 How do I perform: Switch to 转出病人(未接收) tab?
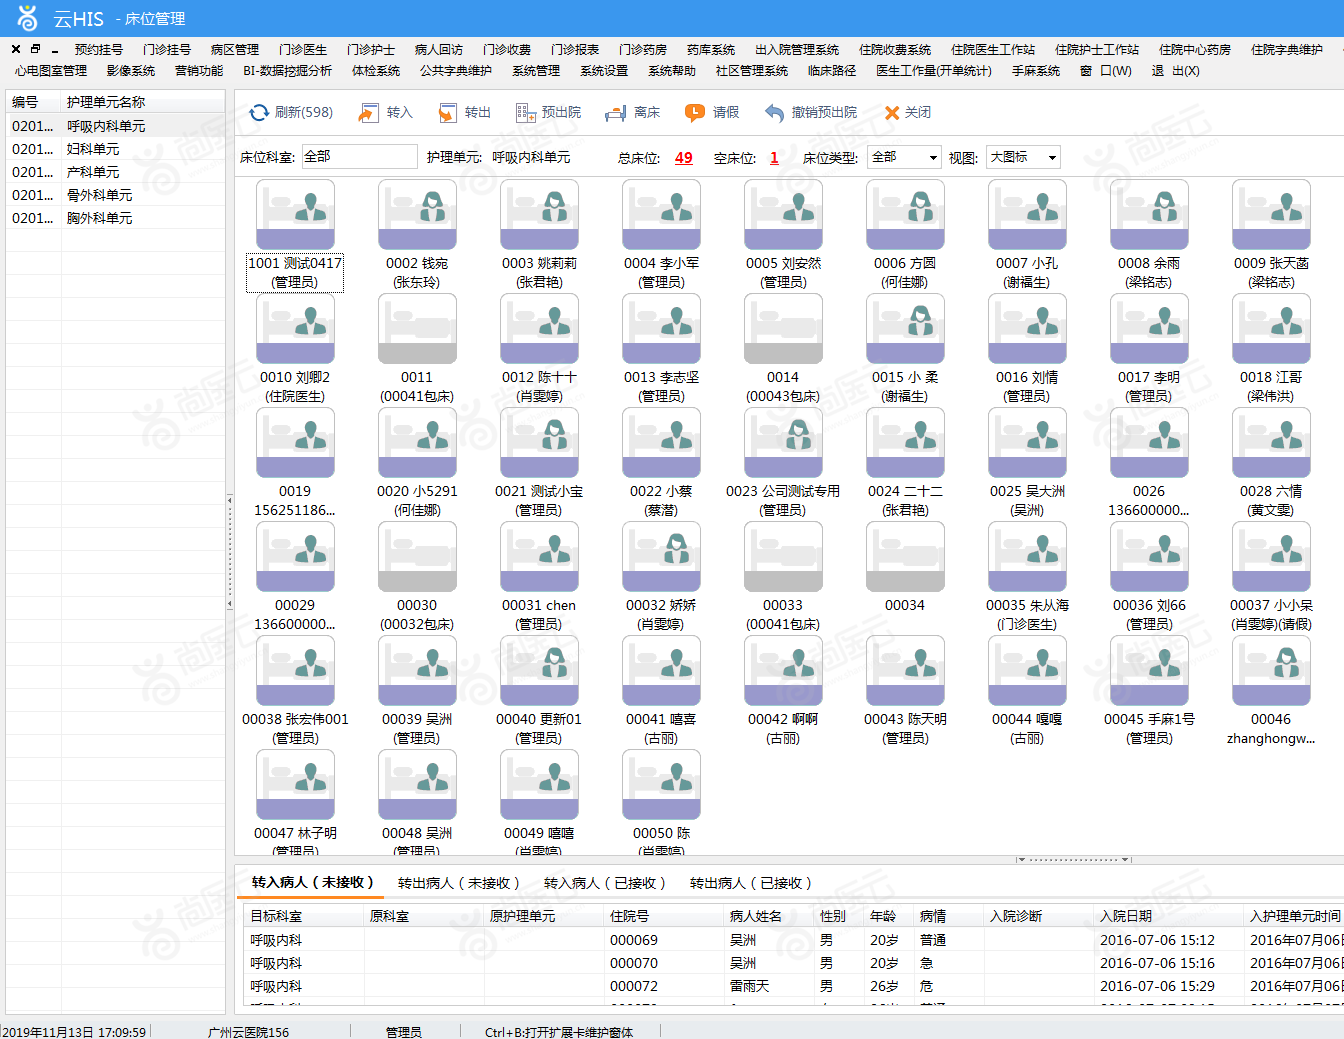click(x=459, y=883)
